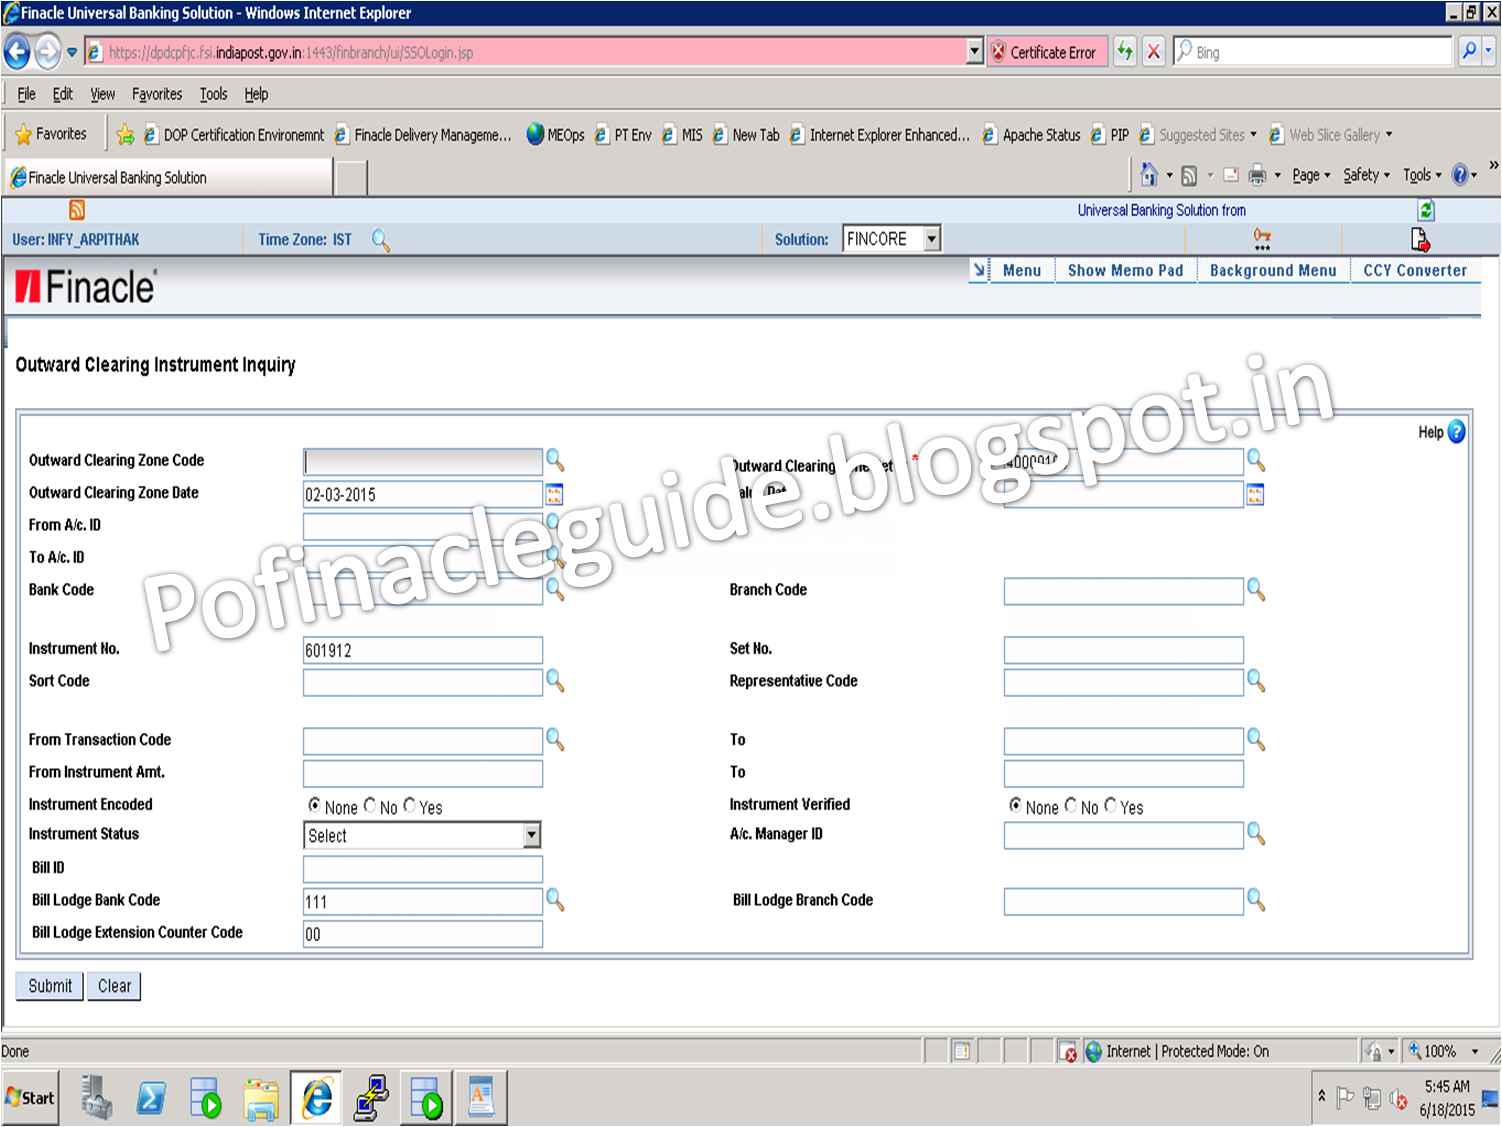This screenshot has height=1127, width=1502.
Task: Click the Instrument No. input field
Action: click(x=423, y=650)
